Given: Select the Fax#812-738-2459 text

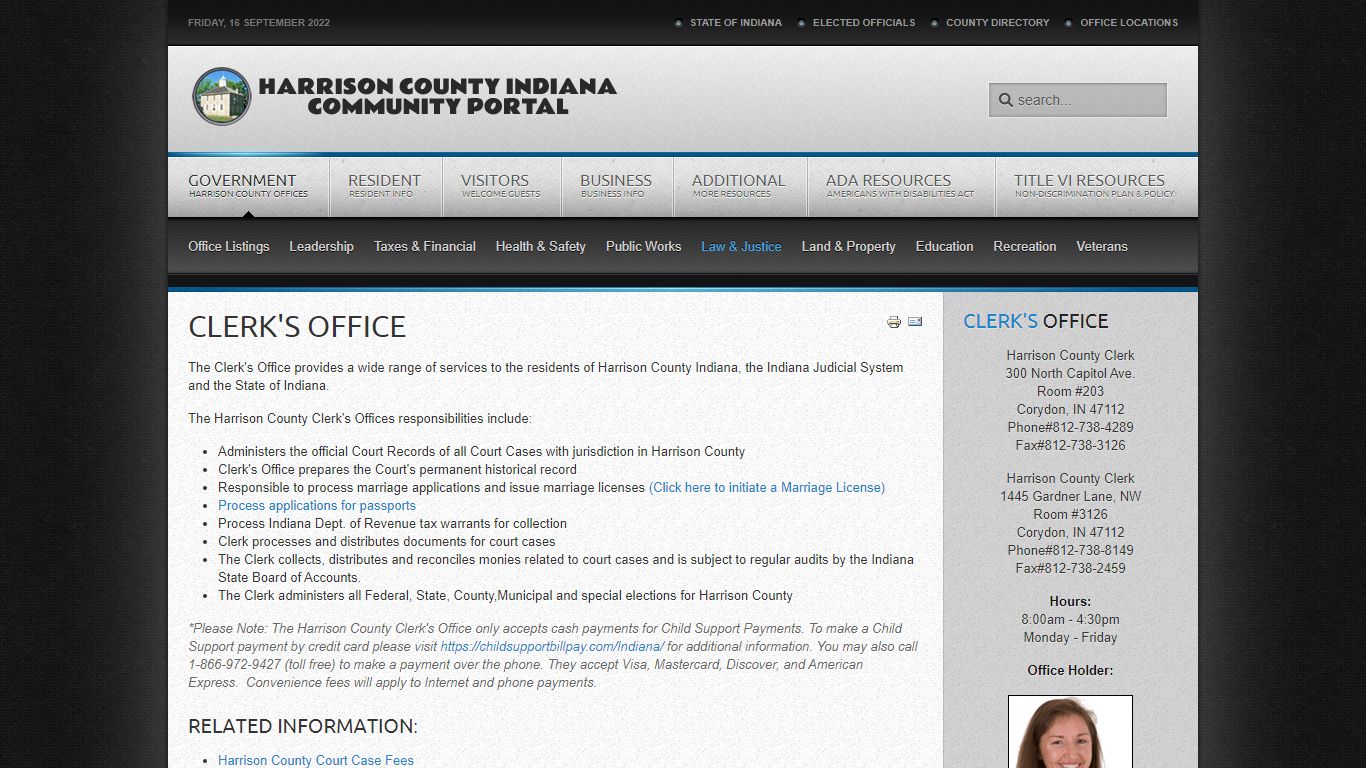Looking at the screenshot, I should (x=1070, y=569).
